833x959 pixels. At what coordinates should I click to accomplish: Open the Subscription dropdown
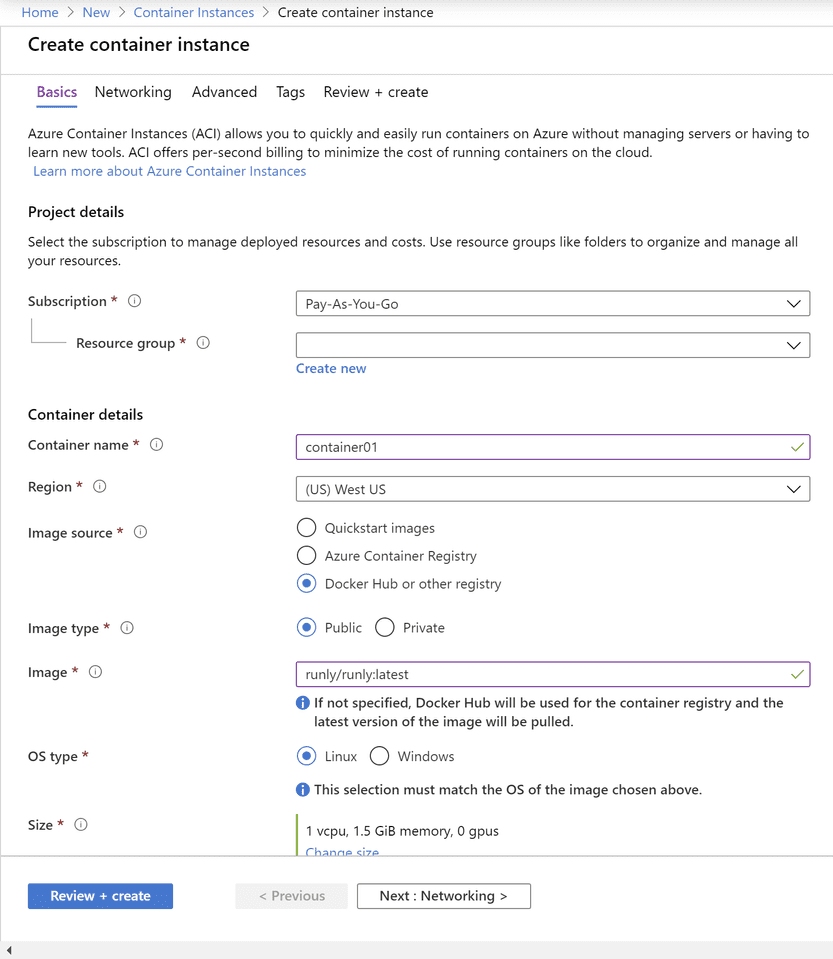tap(553, 303)
